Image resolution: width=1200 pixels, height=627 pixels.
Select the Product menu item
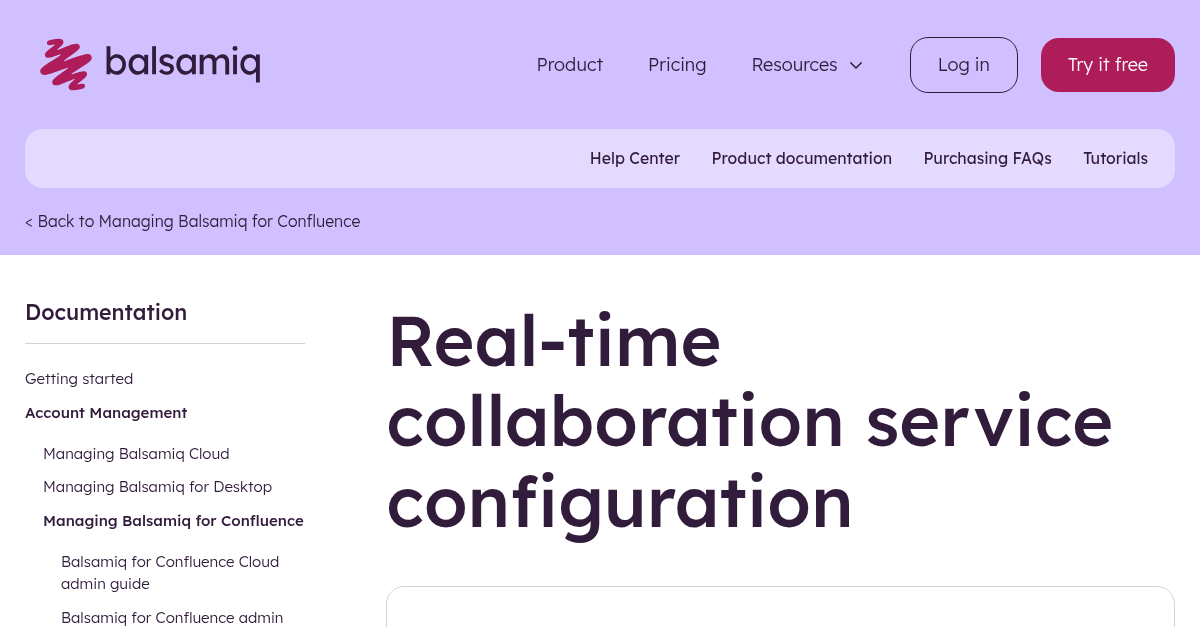(569, 64)
